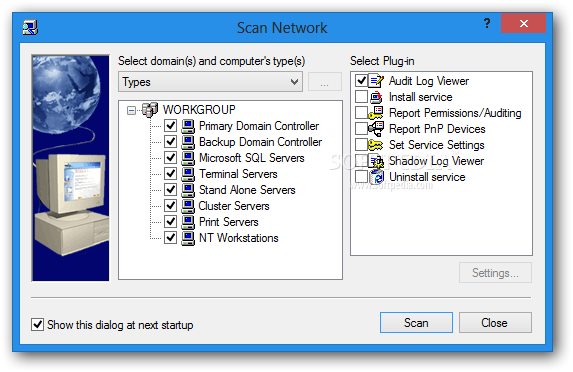The width and height of the screenshot is (573, 372).
Task: Click the NT Workstations computer icon
Action: (x=188, y=238)
